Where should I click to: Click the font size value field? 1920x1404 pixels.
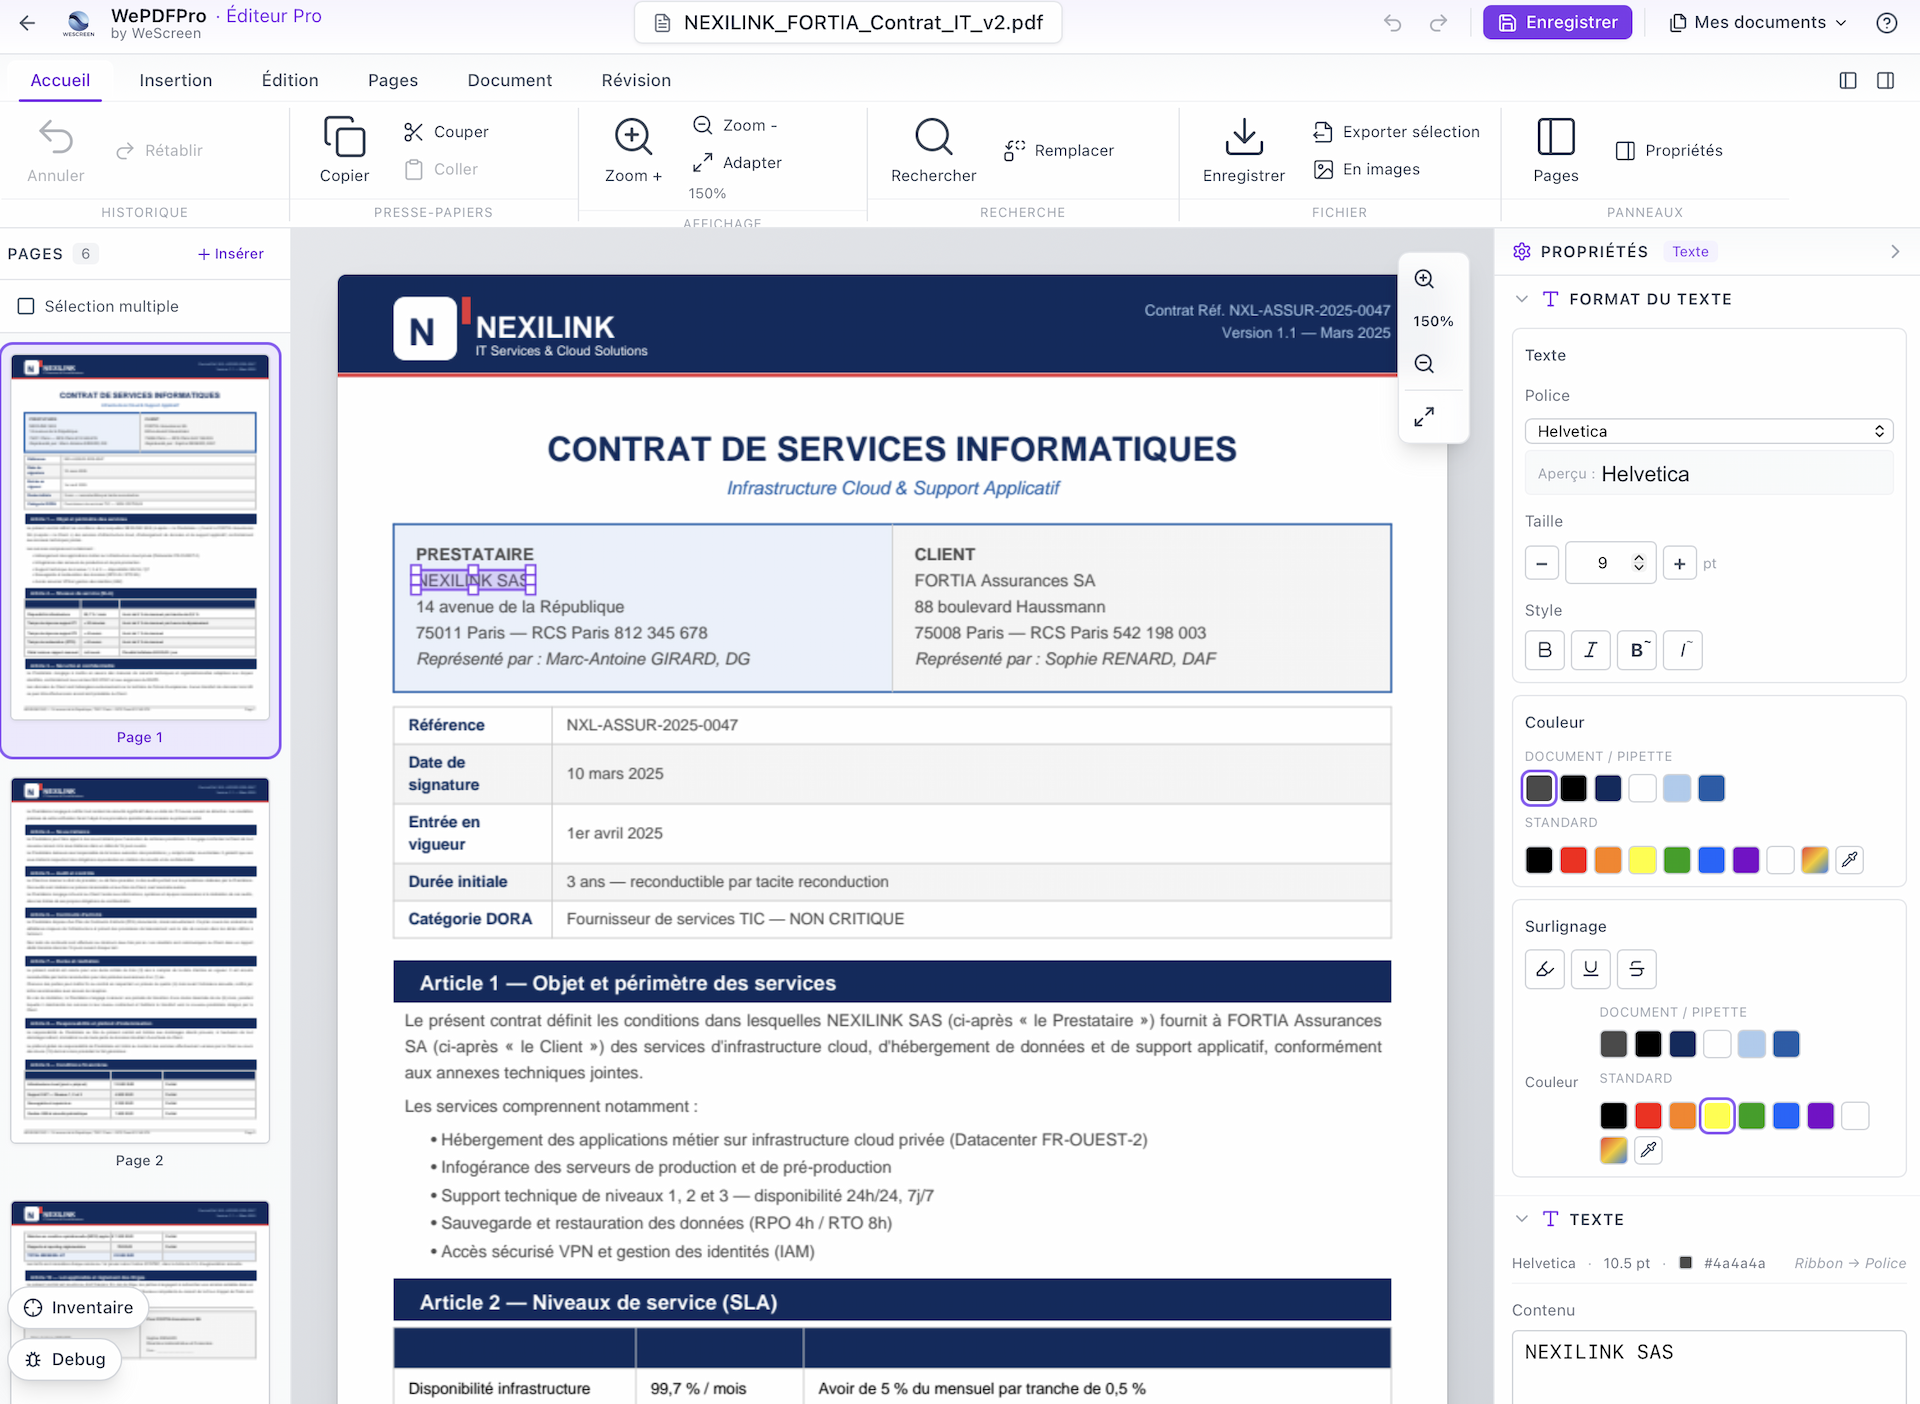coord(1601,563)
